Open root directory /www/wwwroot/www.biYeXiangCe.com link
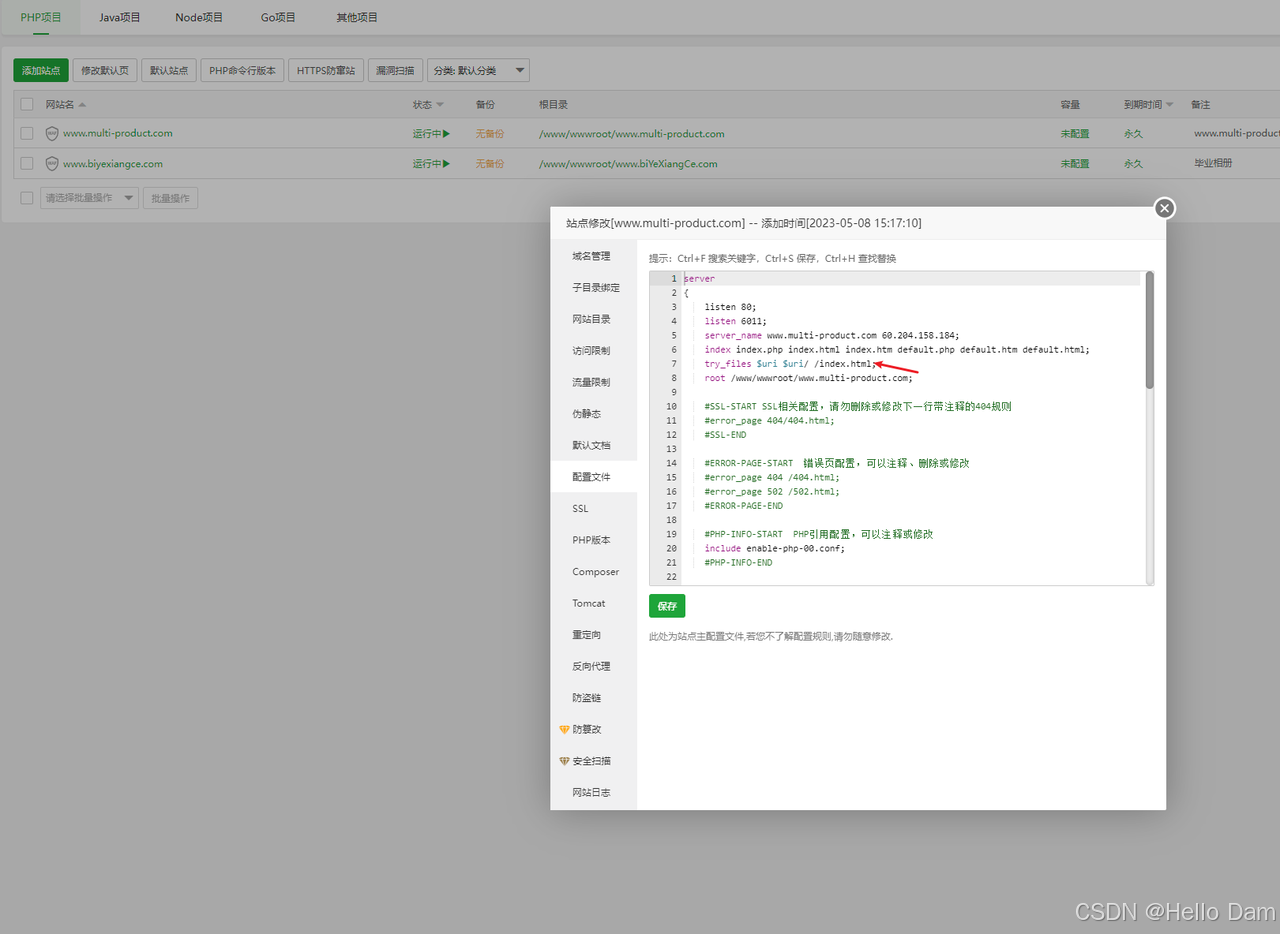 click(x=628, y=164)
